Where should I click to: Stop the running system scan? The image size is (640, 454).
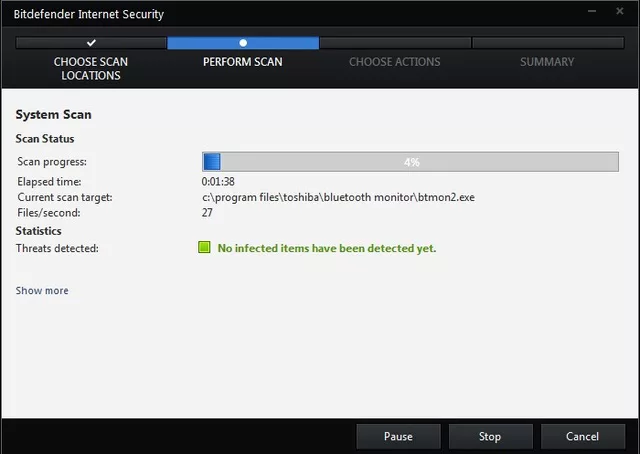point(491,436)
